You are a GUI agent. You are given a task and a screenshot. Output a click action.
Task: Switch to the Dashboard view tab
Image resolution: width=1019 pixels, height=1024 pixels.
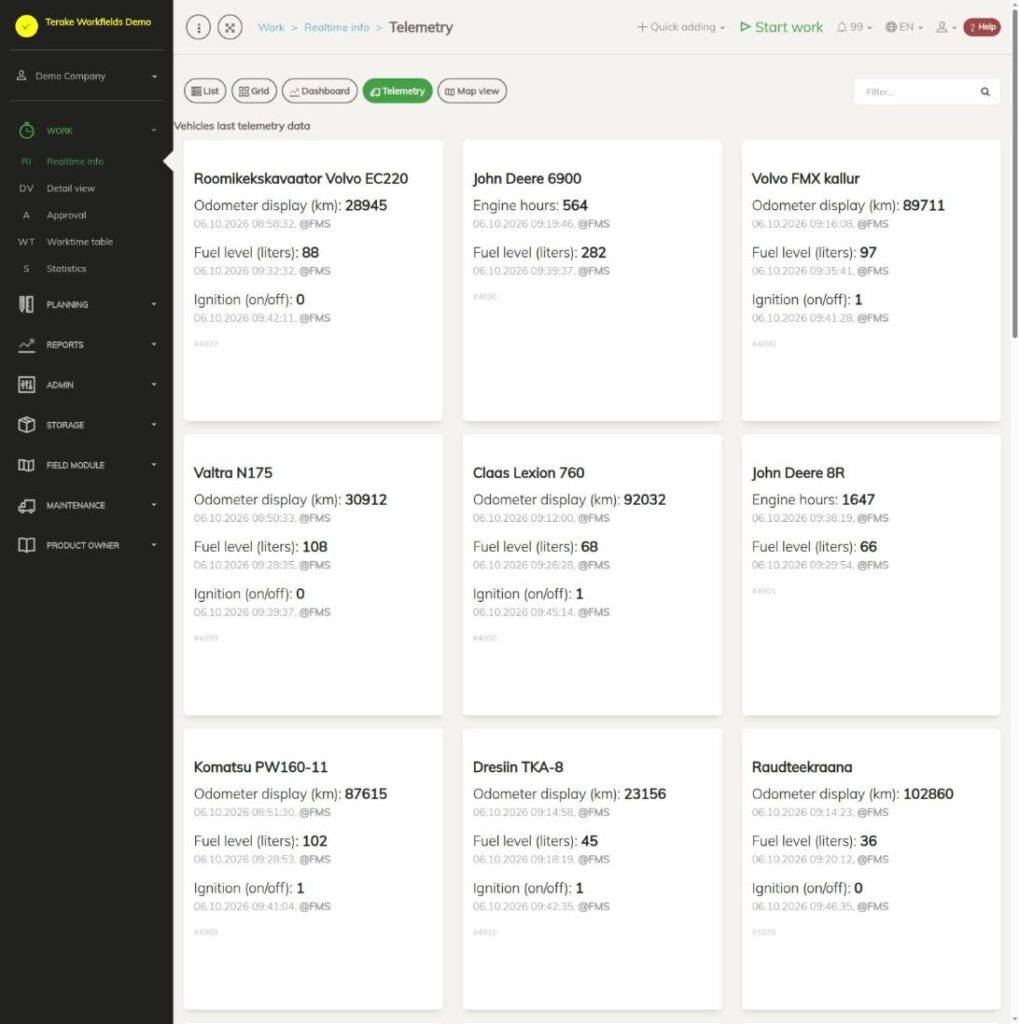pos(319,91)
